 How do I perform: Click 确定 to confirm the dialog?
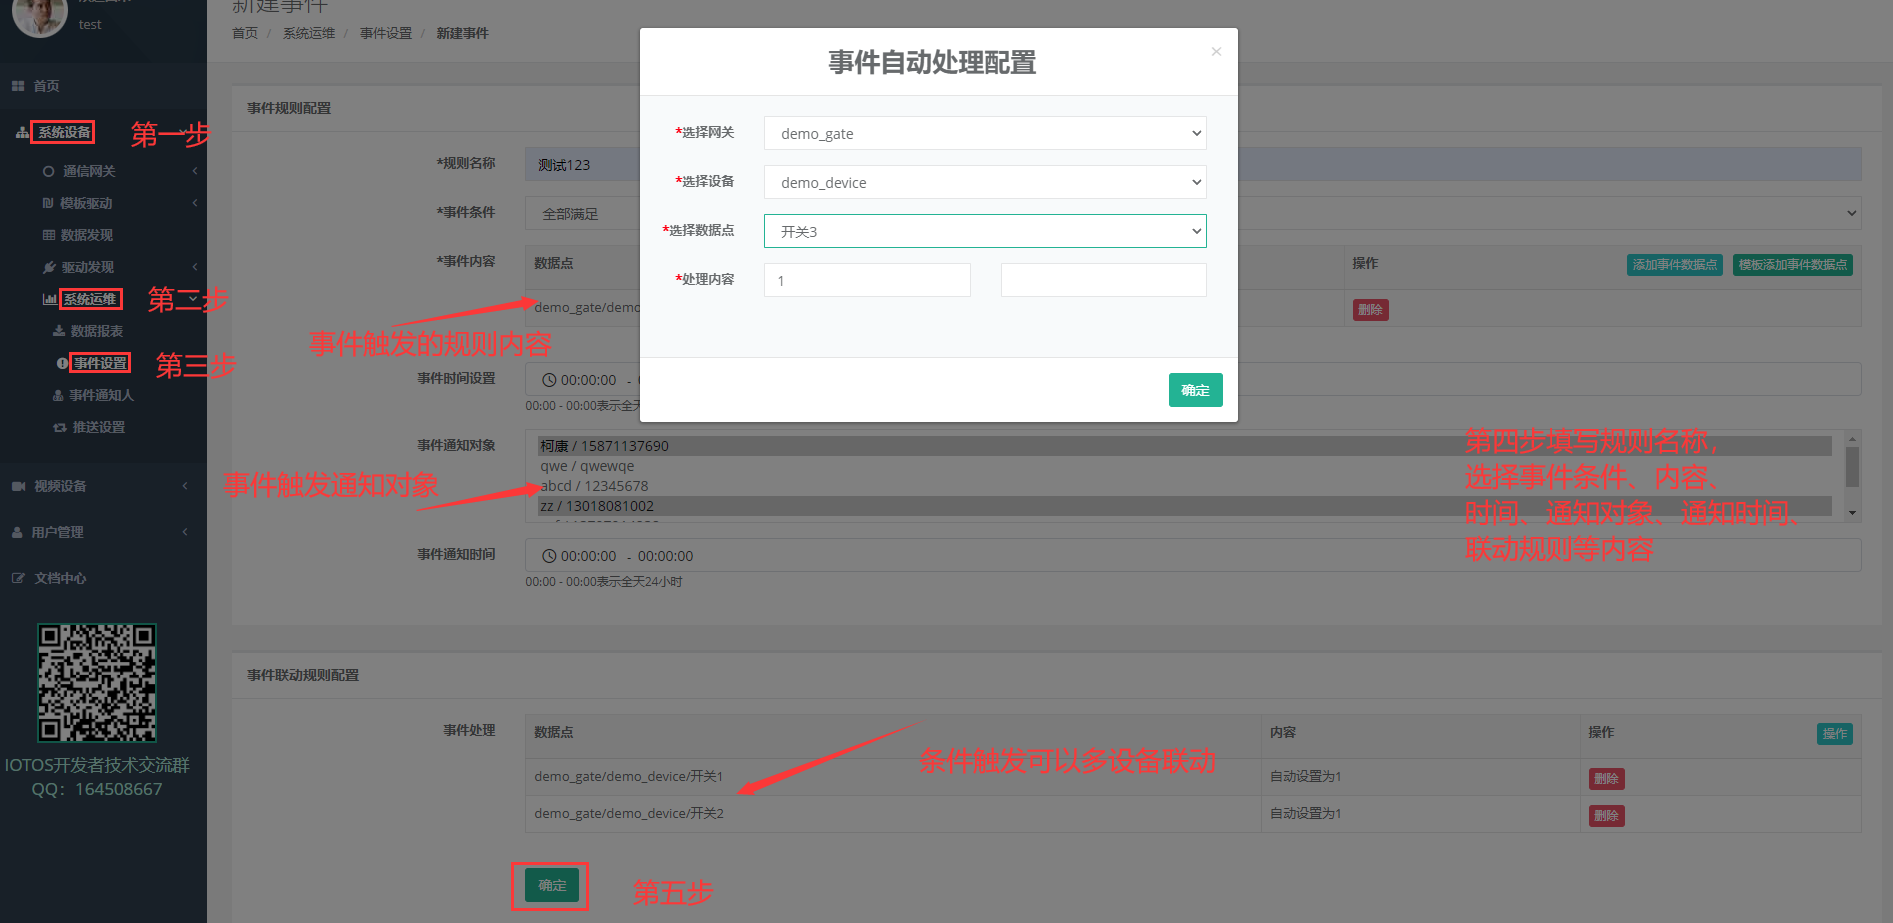(x=1195, y=390)
